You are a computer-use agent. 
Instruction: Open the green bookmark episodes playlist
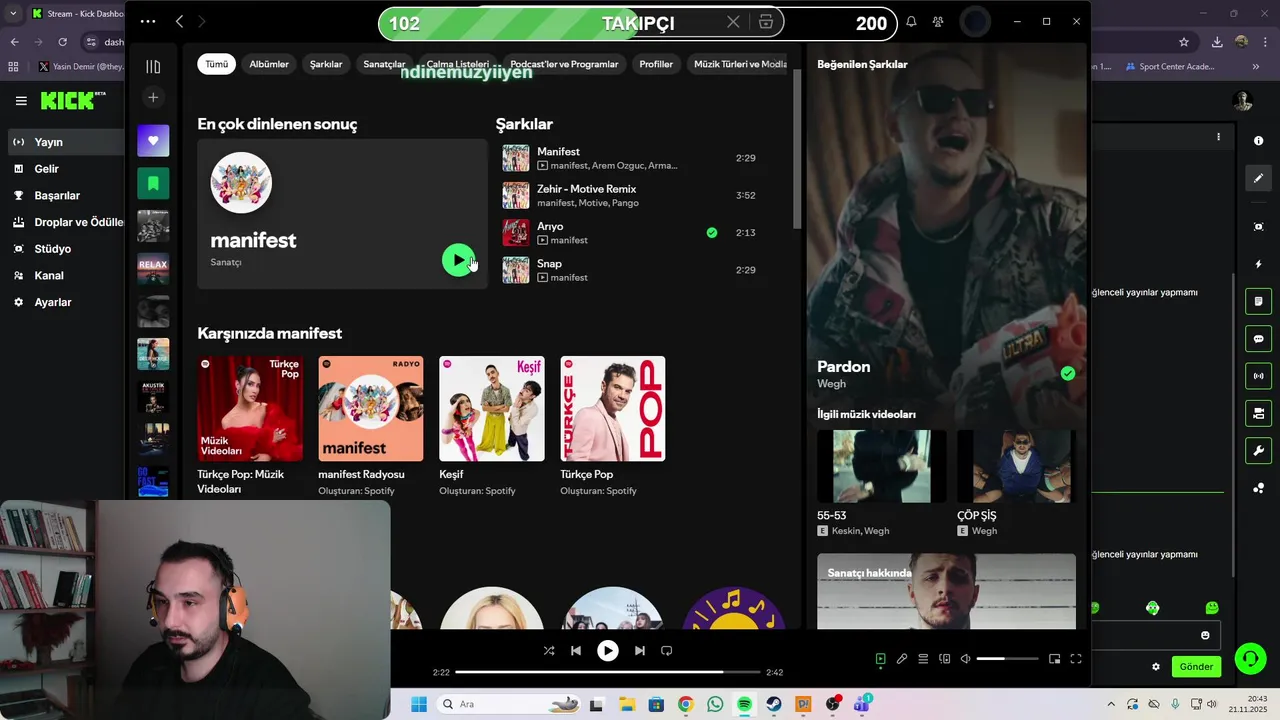[x=153, y=183]
